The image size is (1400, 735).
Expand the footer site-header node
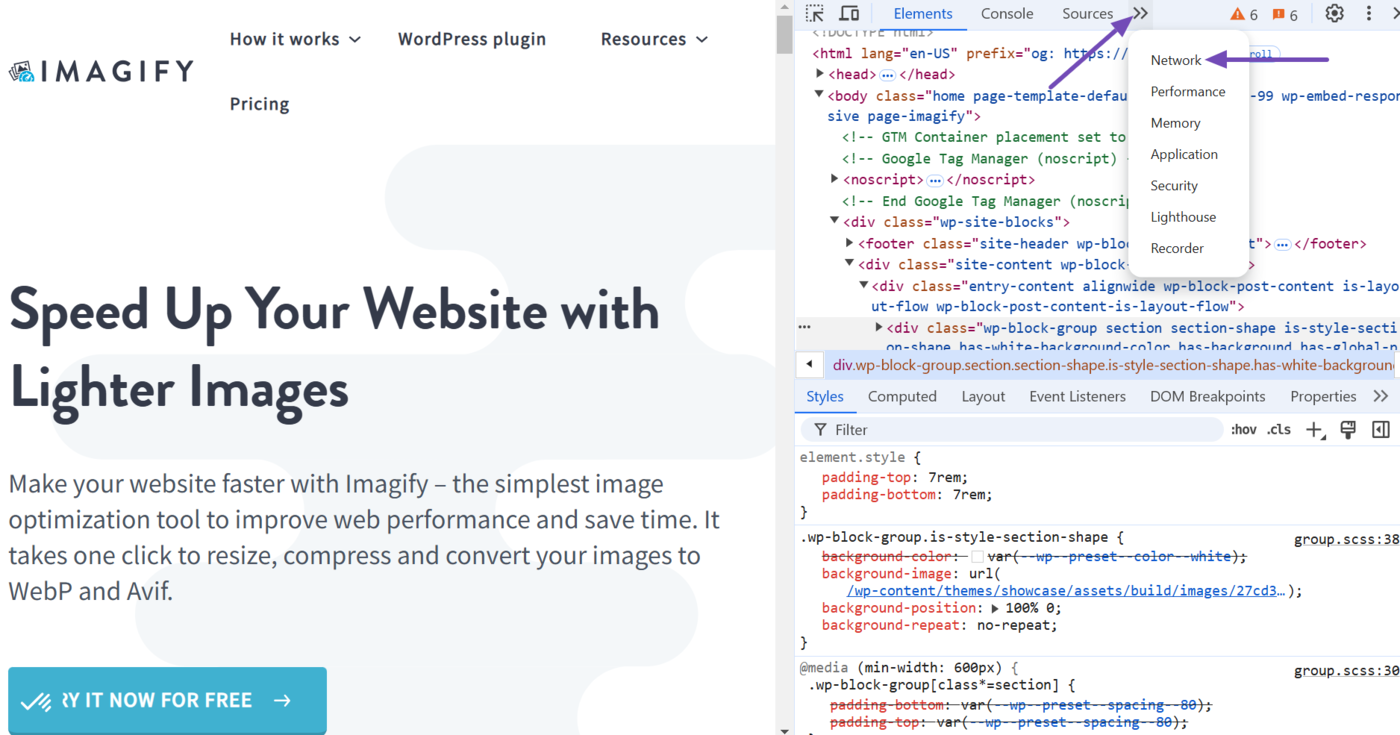(850, 243)
